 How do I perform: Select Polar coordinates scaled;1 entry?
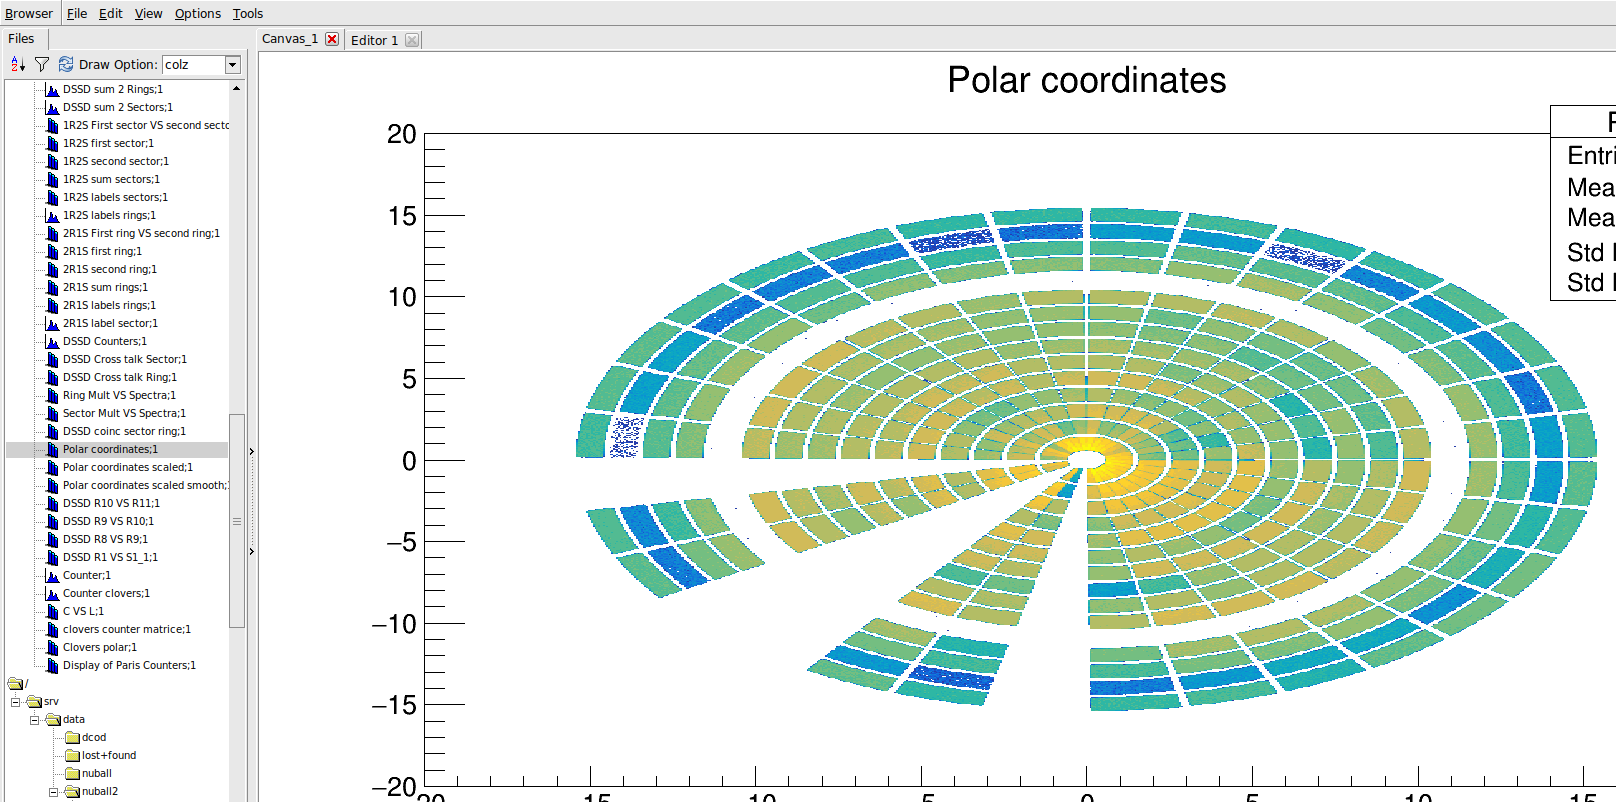point(127,467)
